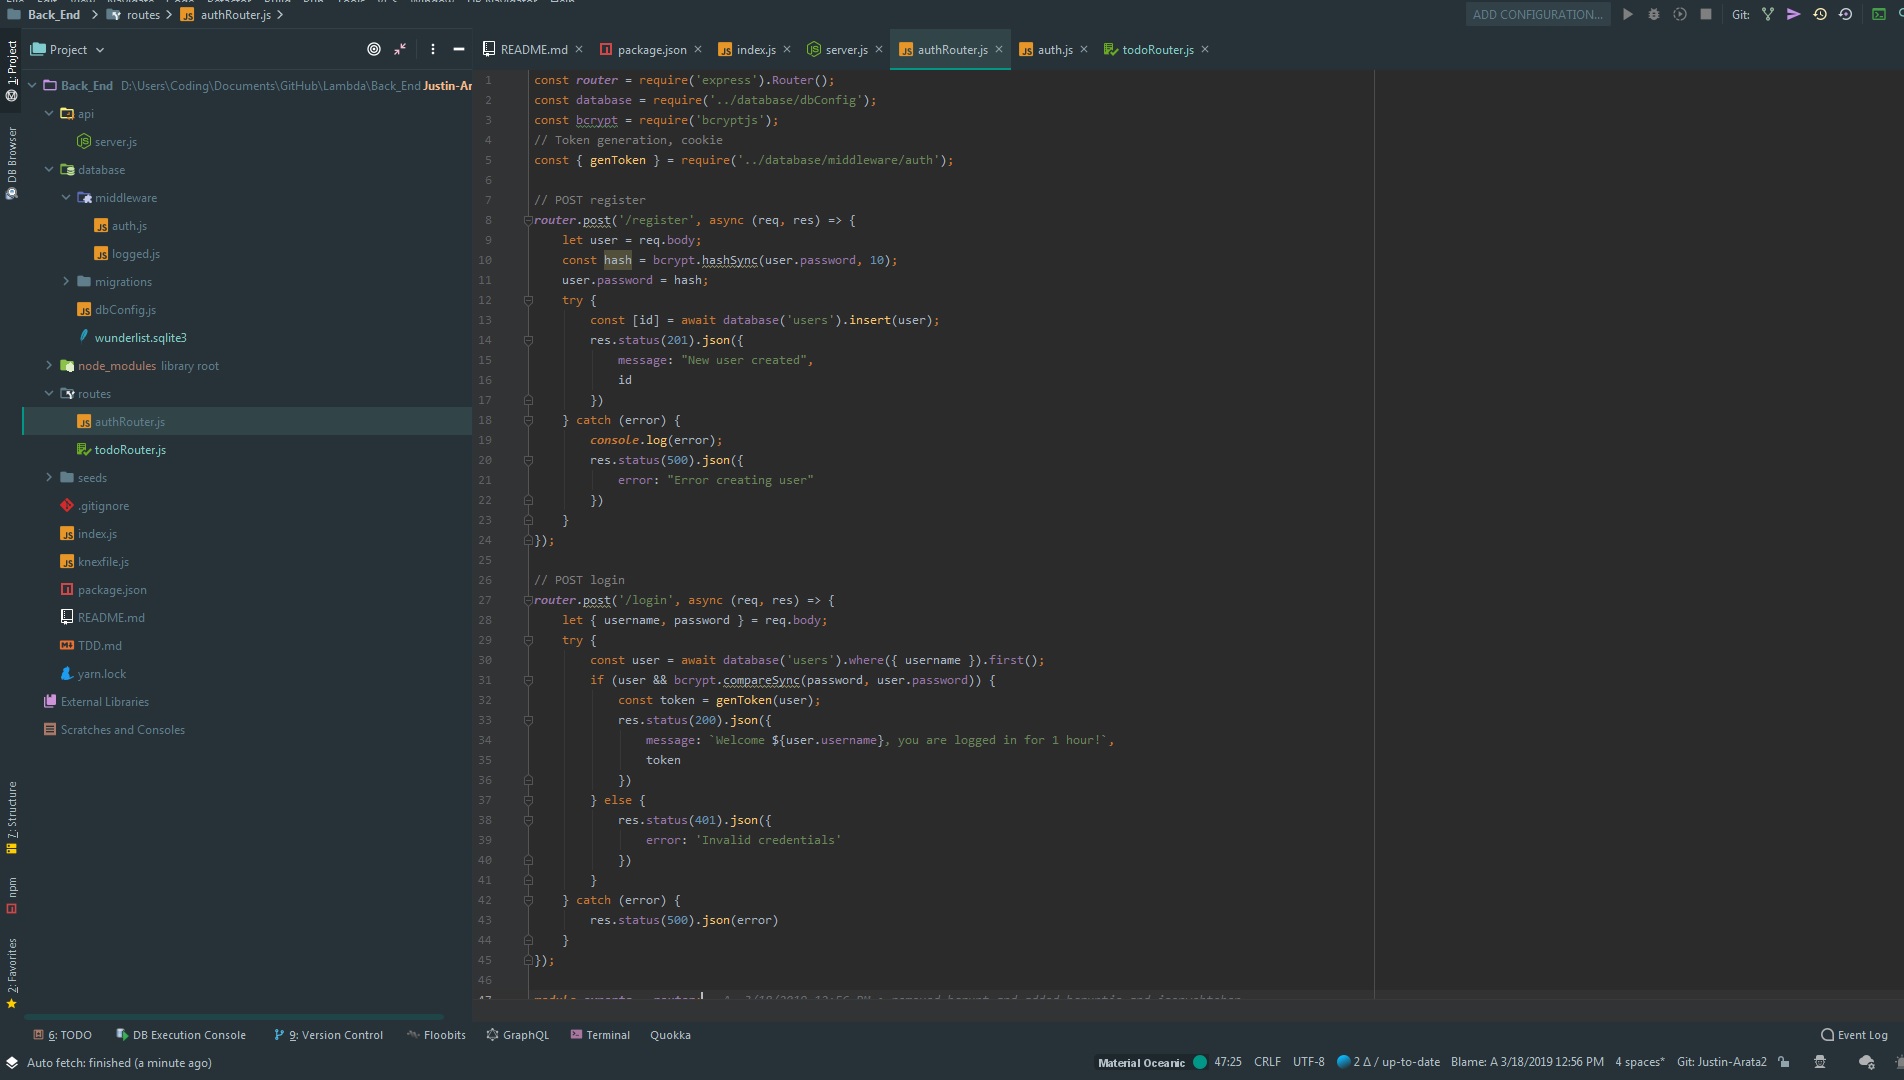Open Git history clock icon
This screenshot has height=1080, width=1904.
[1820, 14]
